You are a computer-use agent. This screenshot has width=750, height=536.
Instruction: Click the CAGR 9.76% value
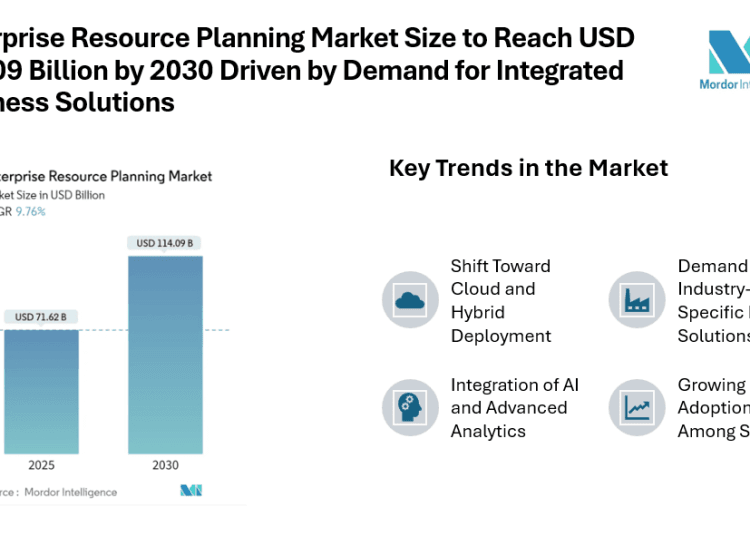[x=28, y=211]
